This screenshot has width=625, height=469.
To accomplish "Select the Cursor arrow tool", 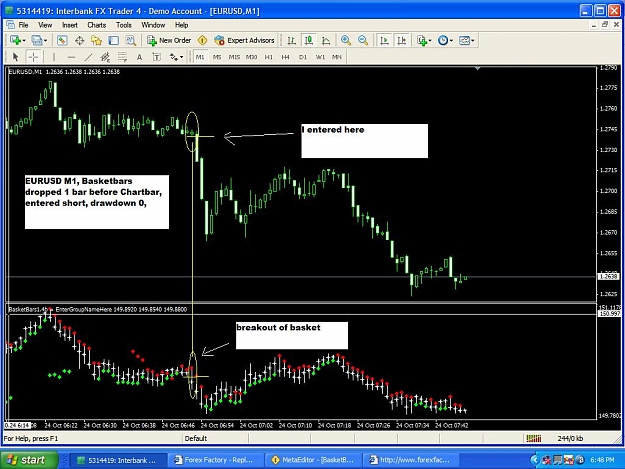I will point(16,57).
